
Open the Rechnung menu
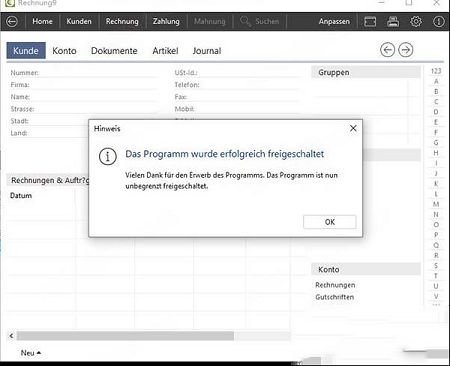[x=122, y=22]
